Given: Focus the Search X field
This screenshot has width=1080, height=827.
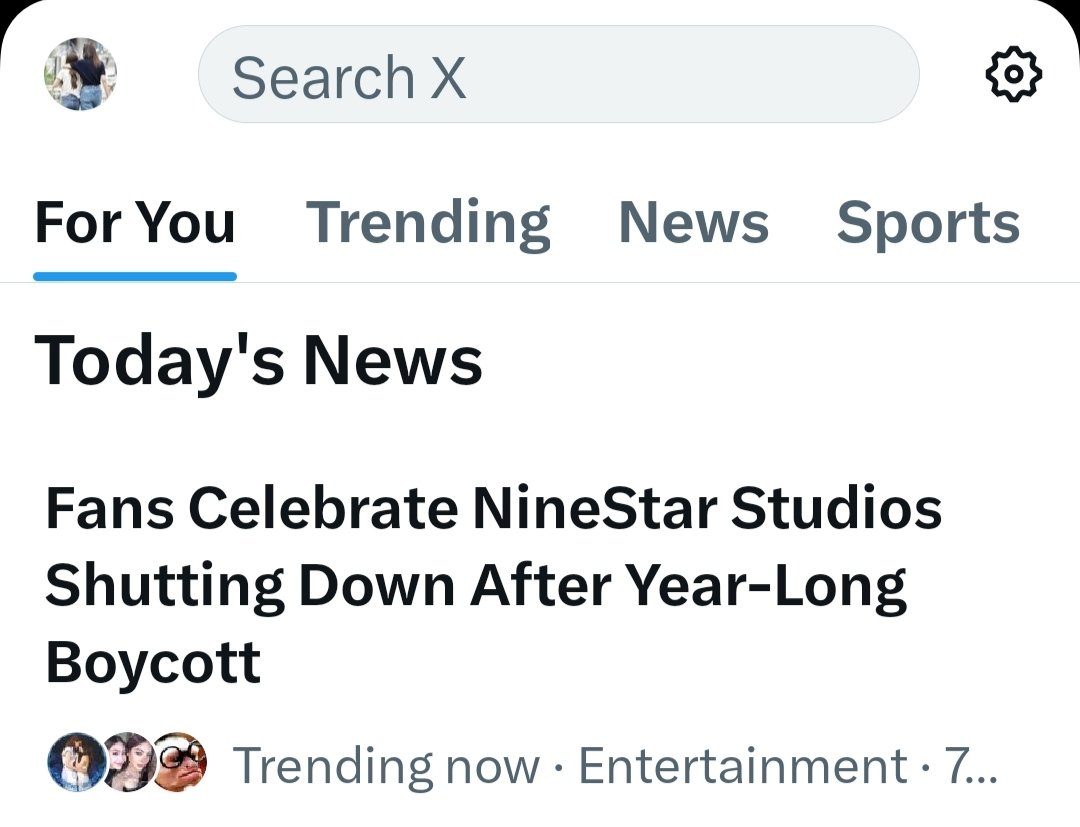Looking at the screenshot, I should (559, 74).
